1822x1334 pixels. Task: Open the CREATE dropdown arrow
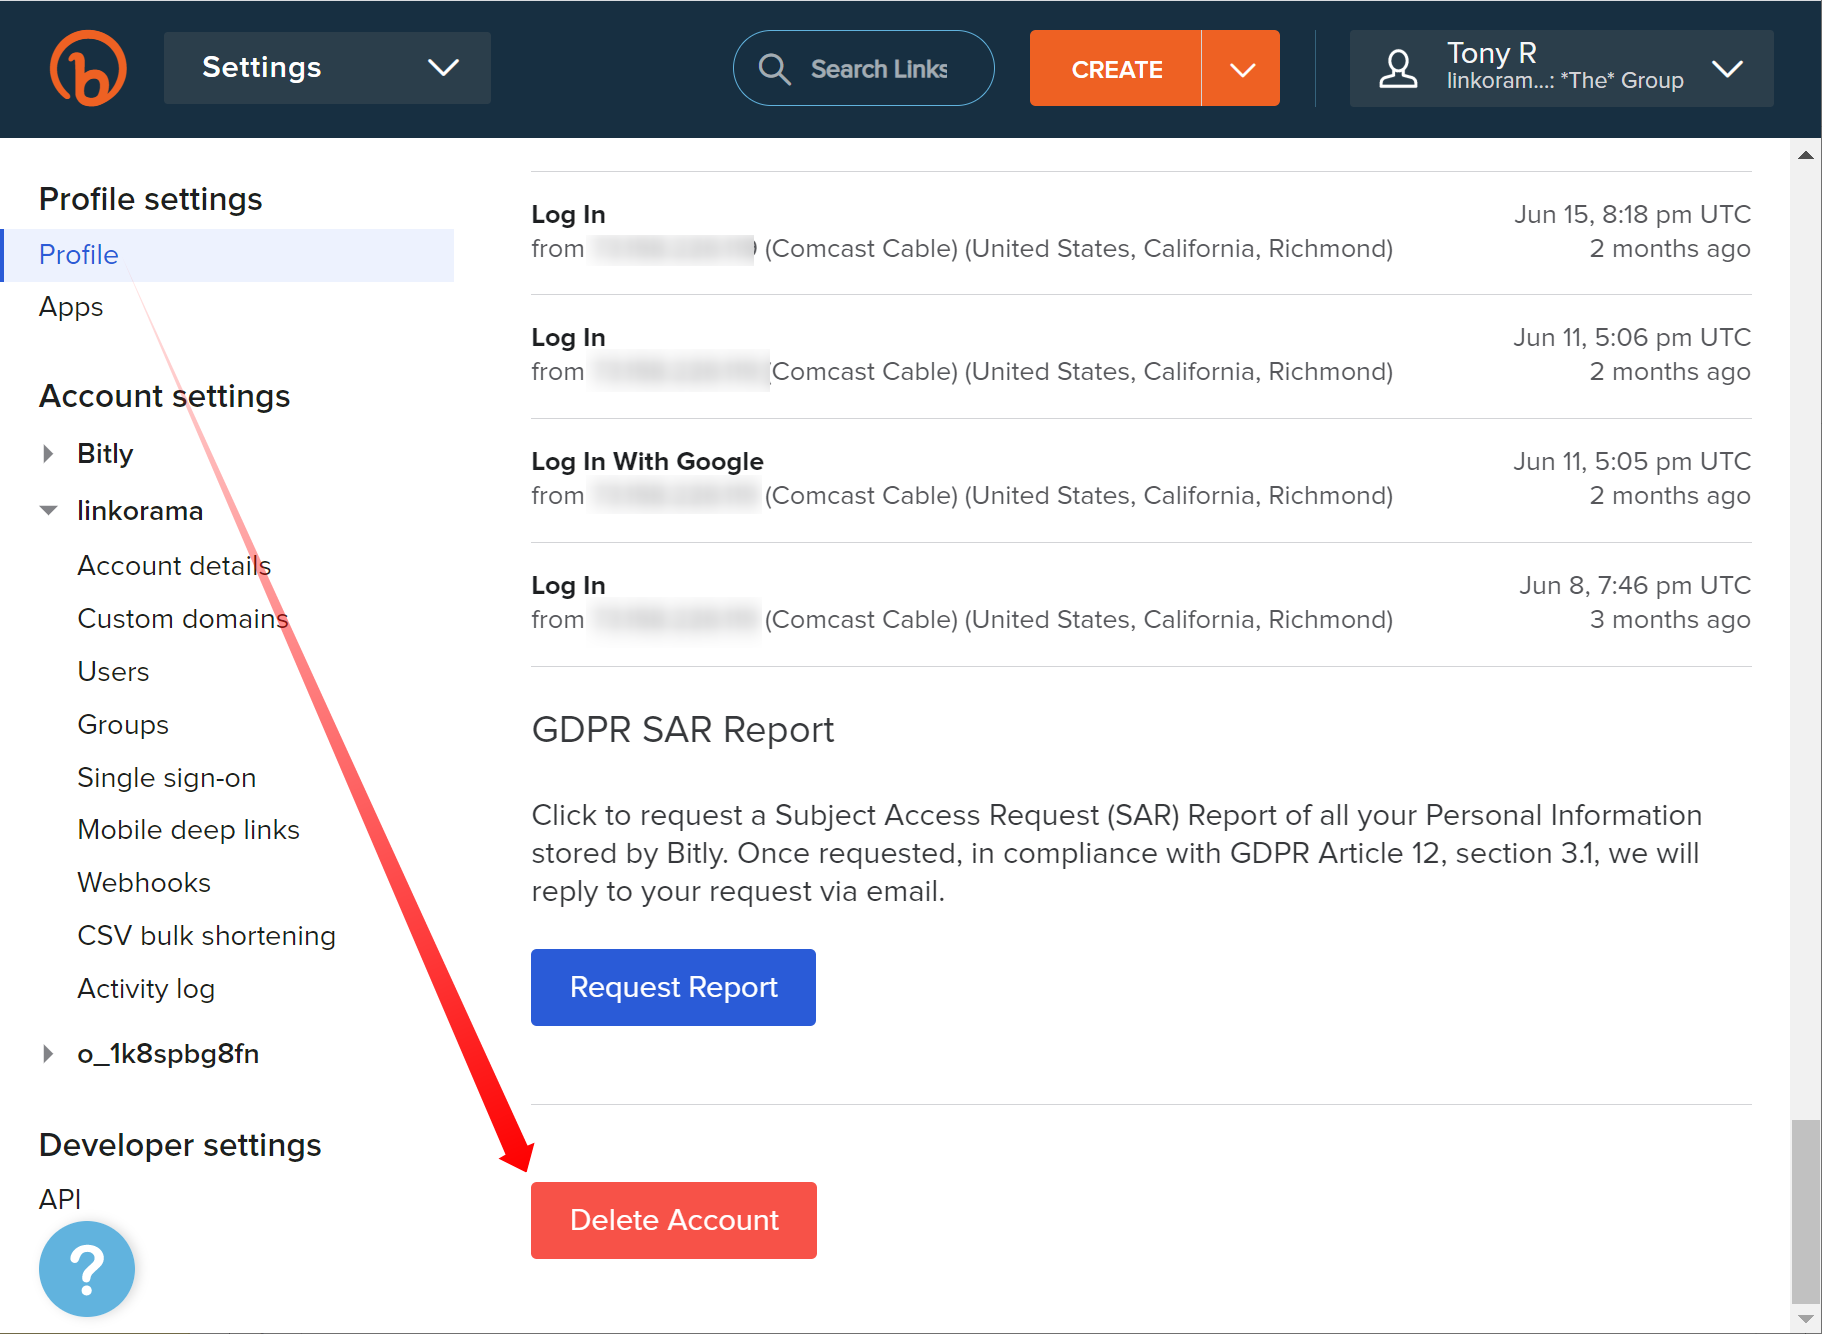tap(1241, 69)
